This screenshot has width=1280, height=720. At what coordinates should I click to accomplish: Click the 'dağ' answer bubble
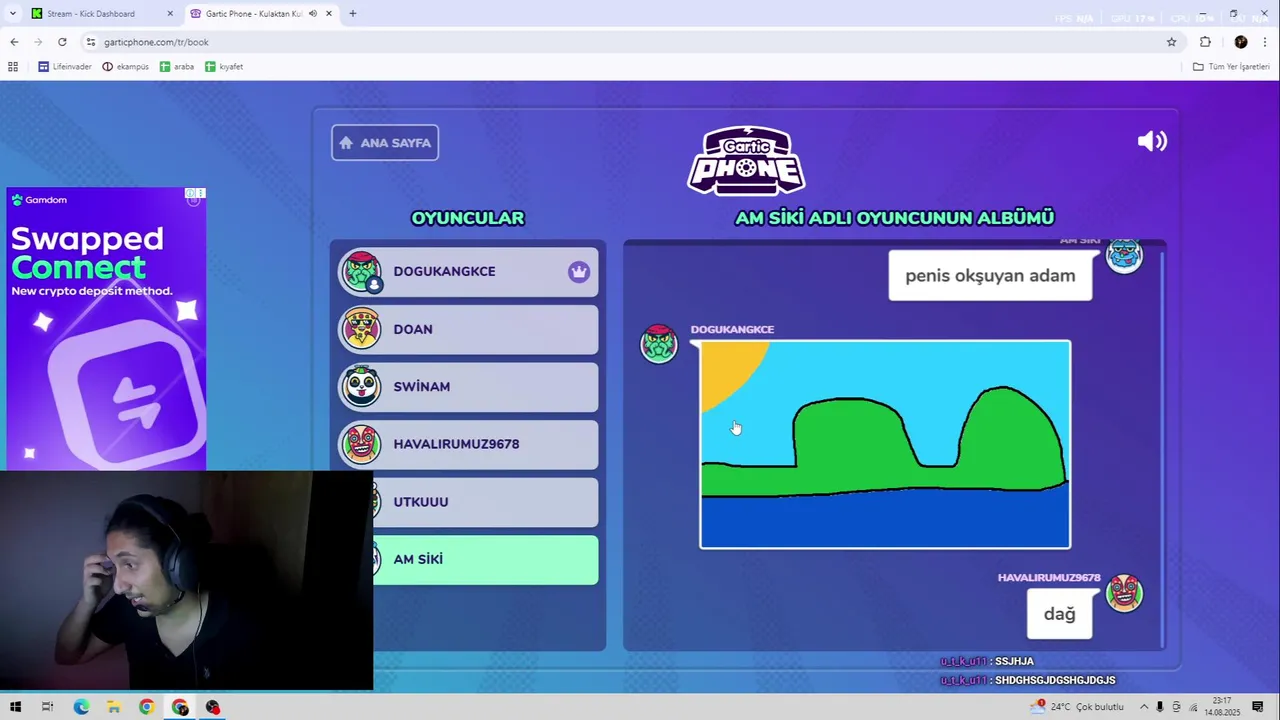point(1059,614)
